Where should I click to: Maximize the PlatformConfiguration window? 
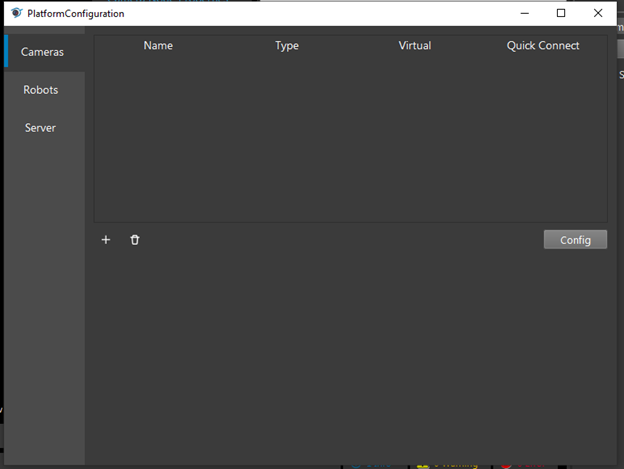(561, 13)
